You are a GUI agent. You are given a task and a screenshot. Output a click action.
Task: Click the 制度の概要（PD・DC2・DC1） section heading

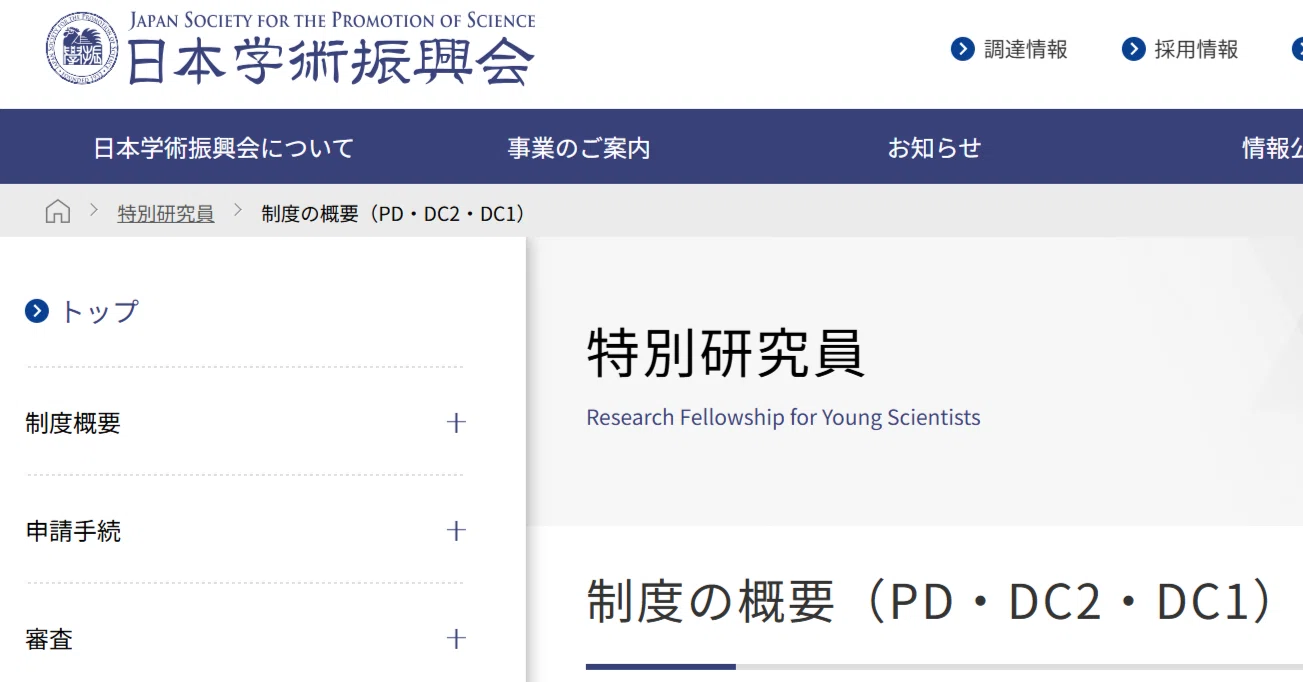click(x=932, y=601)
